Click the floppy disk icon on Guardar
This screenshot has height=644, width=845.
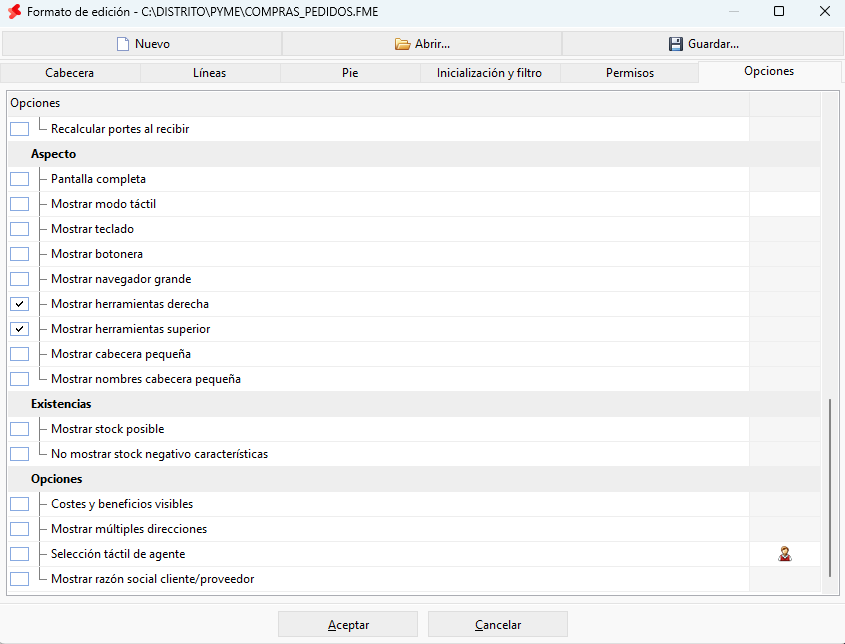click(675, 44)
